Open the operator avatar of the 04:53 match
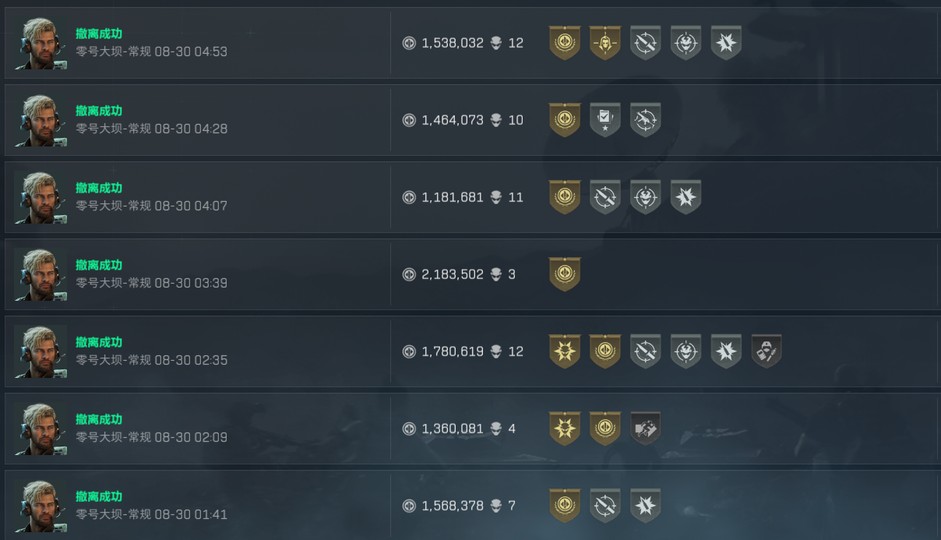The height and width of the screenshot is (540, 941). tap(40, 44)
